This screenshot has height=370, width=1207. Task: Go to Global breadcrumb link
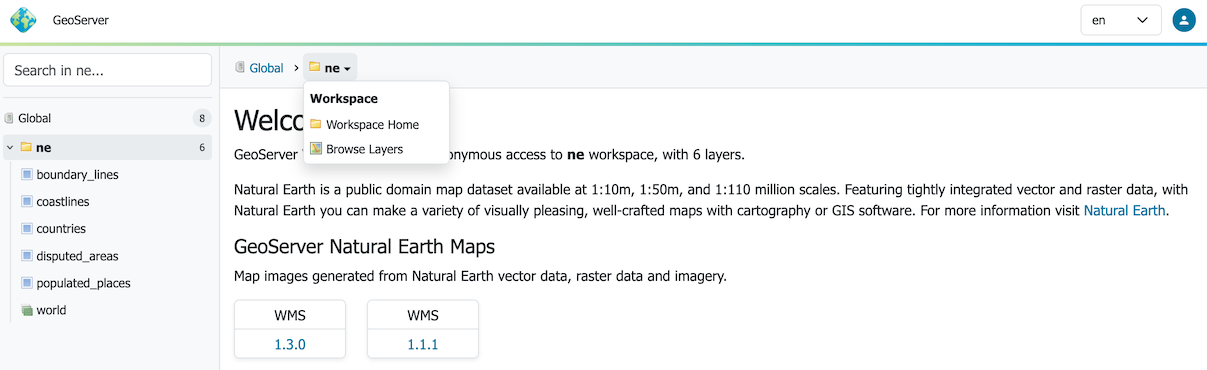[267, 68]
